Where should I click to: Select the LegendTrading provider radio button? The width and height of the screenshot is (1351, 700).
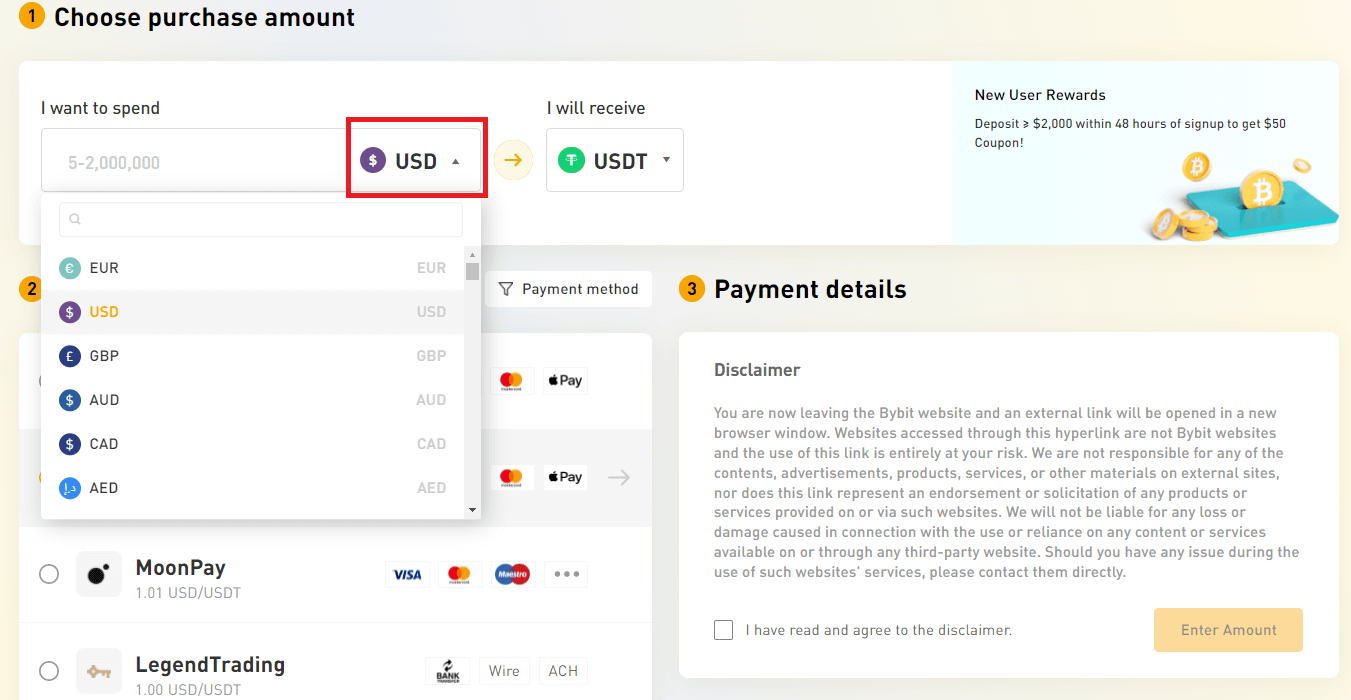pos(49,671)
